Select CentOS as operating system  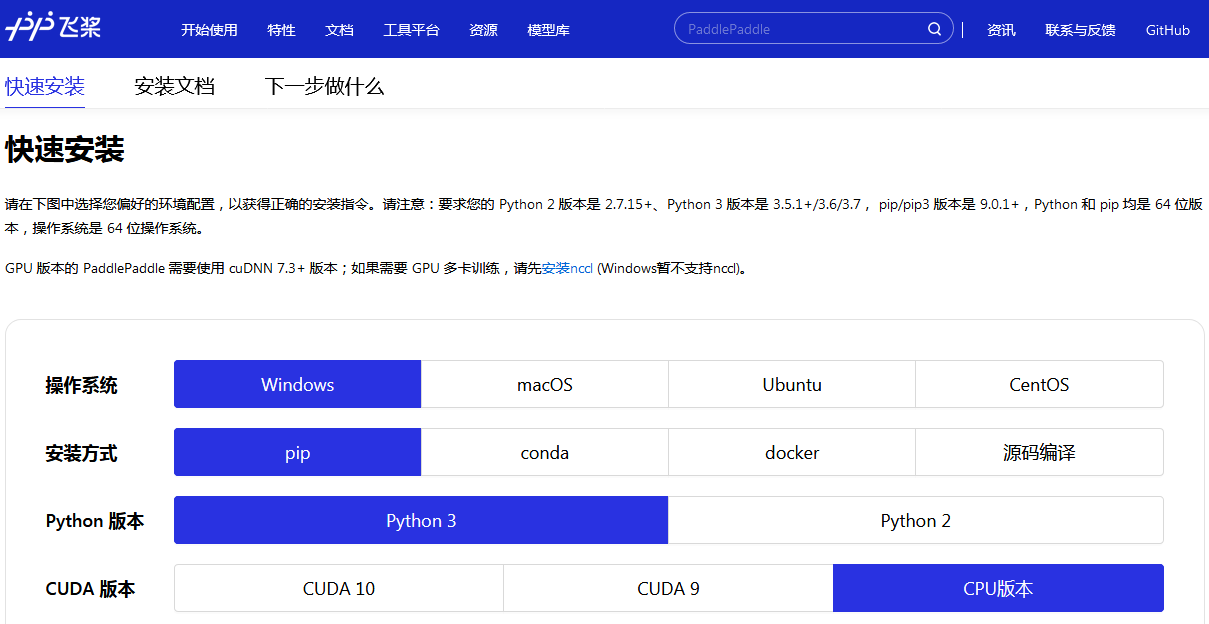point(1039,384)
